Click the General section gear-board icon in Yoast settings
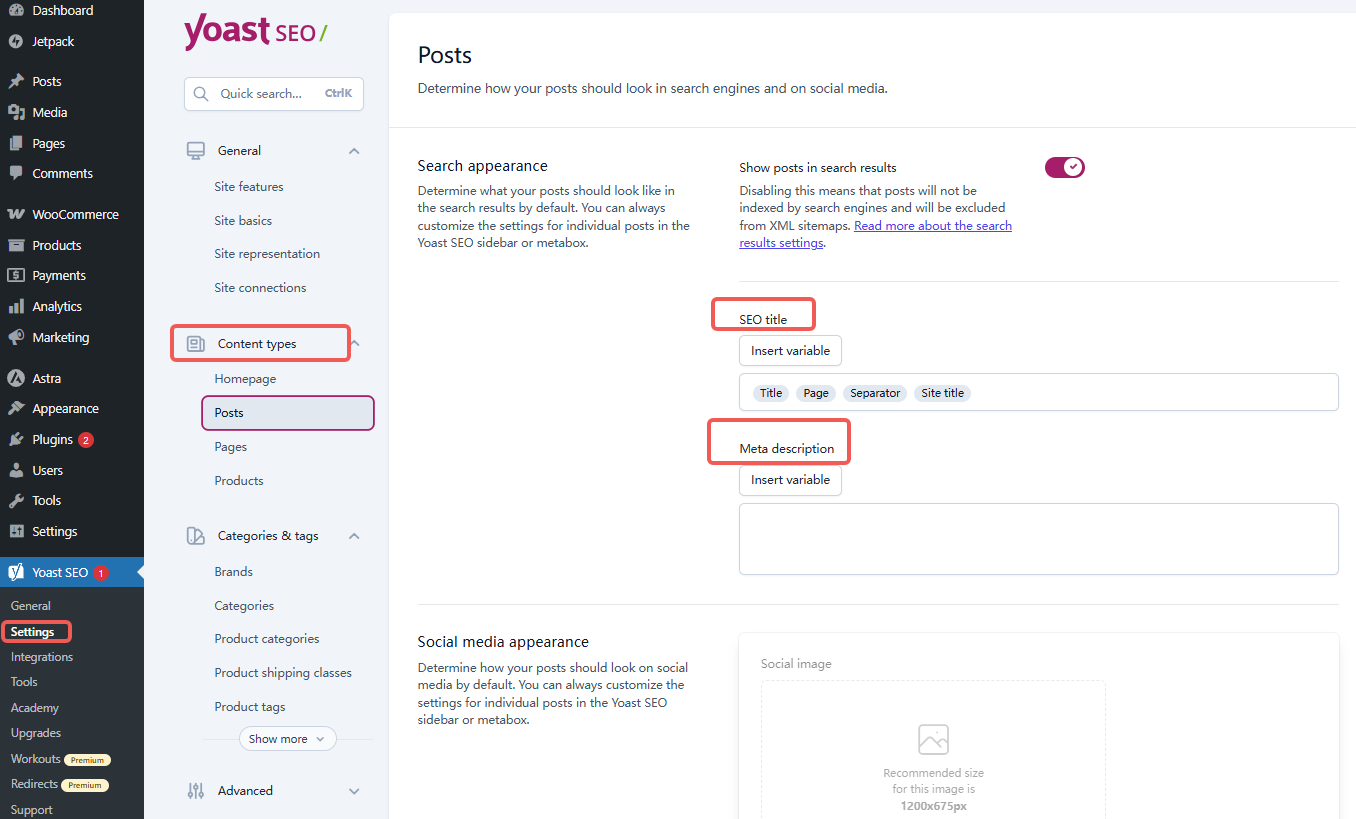The image size is (1356, 819). coord(195,150)
